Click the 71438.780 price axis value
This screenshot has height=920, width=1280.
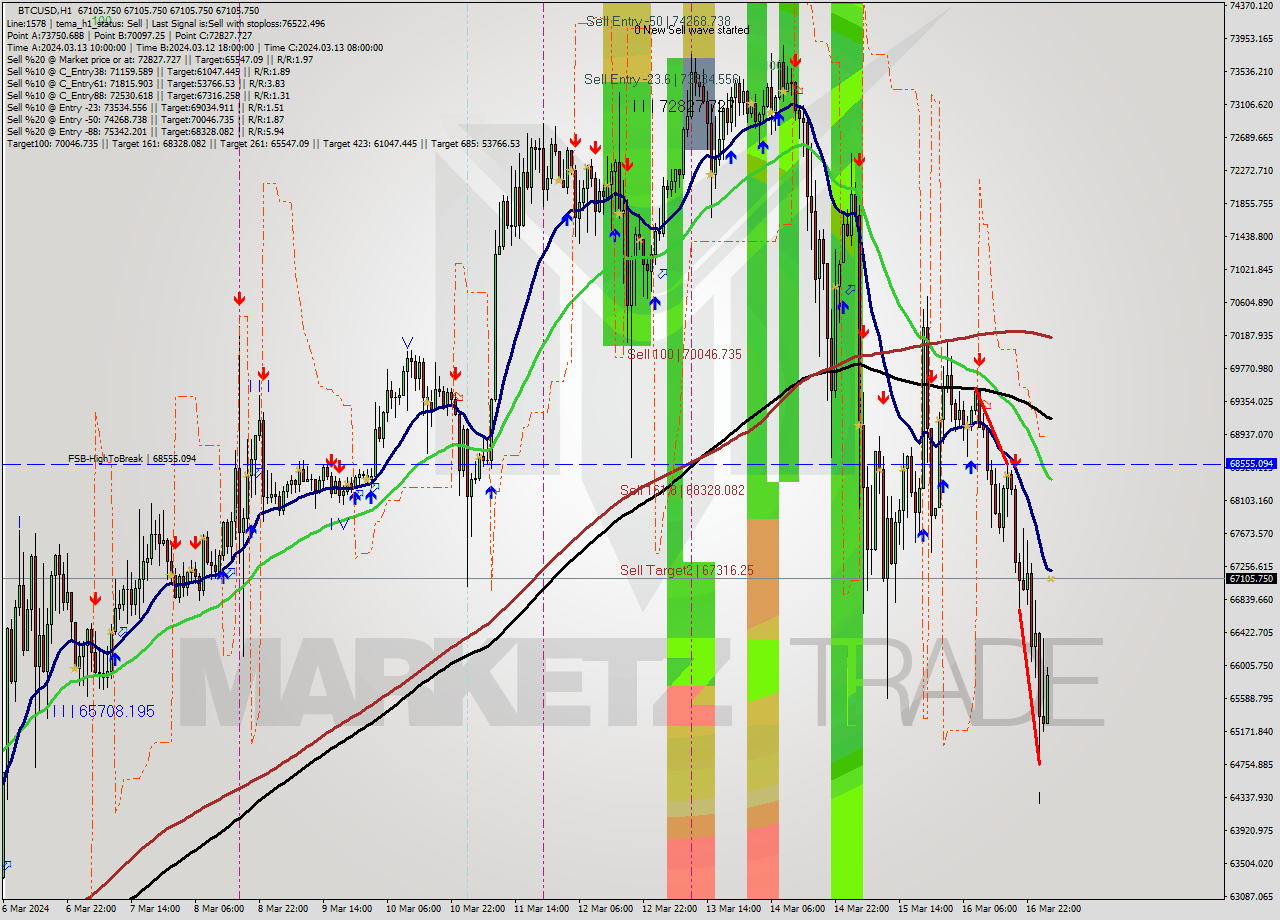pos(1251,236)
